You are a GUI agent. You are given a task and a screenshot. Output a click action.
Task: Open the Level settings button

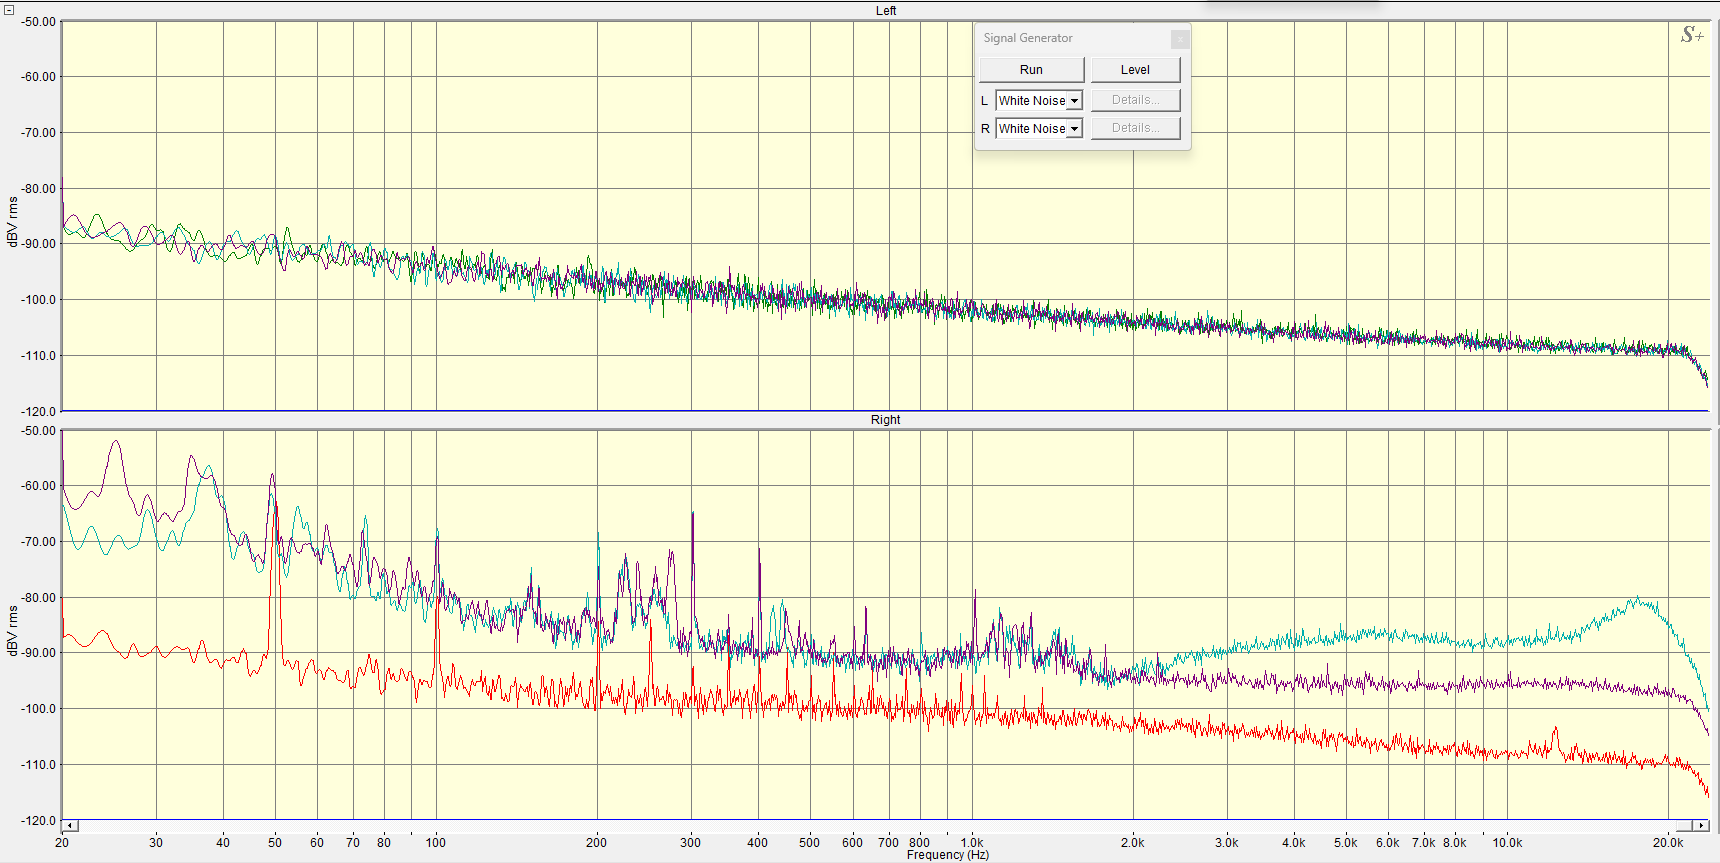point(1135,70)
